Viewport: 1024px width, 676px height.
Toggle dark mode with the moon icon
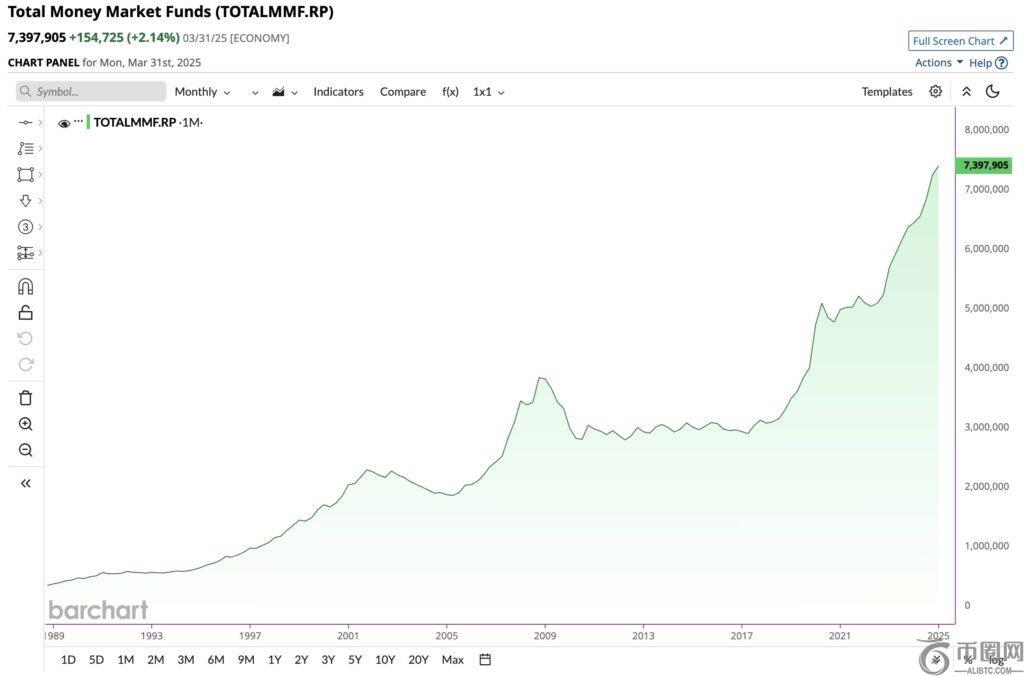(x=992, y=91)
